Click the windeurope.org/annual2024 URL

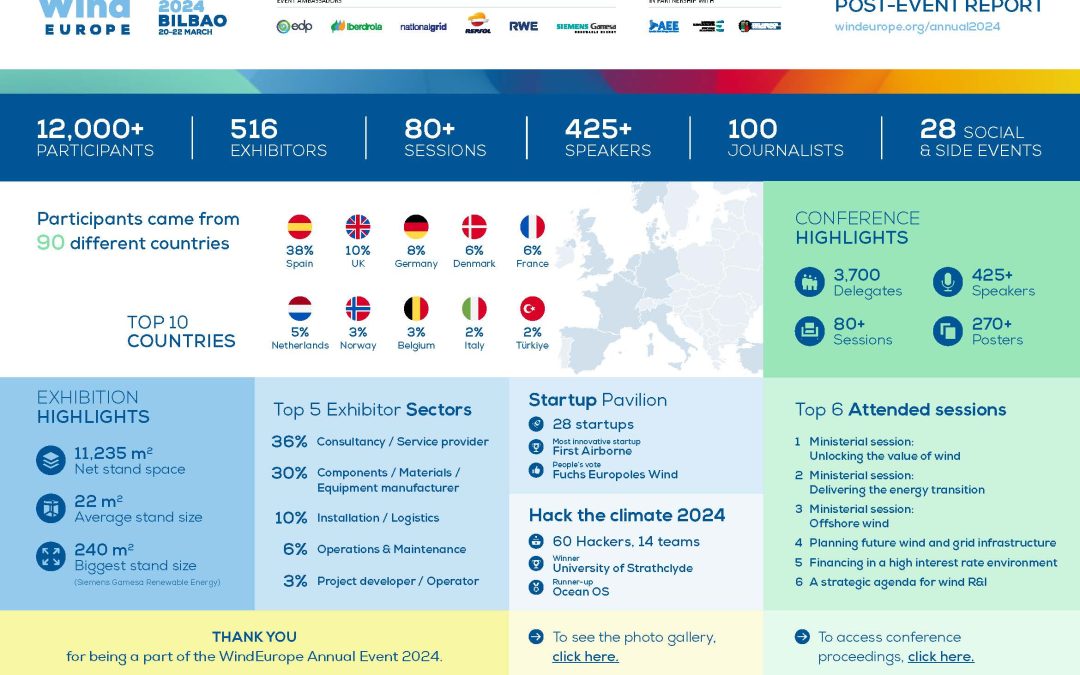(x=917, y=27)
